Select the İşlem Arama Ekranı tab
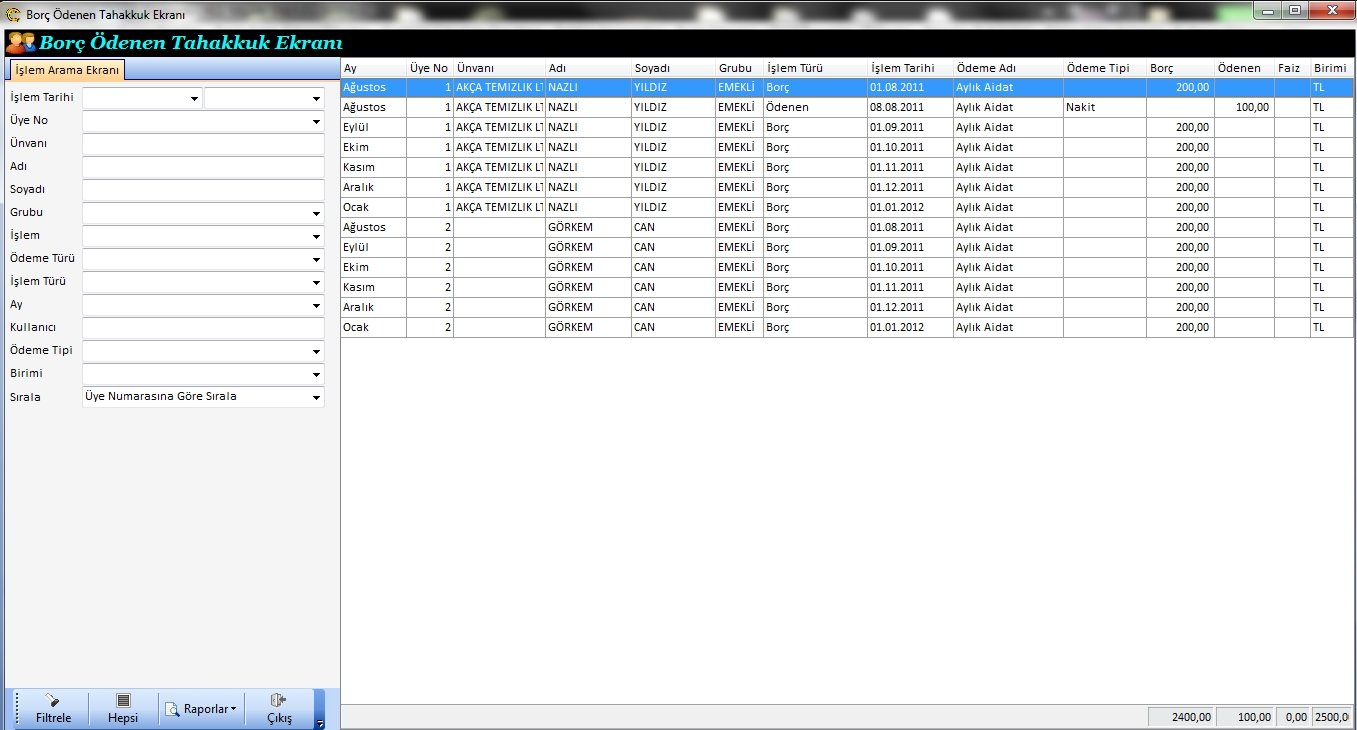Screen dimensions: 1357x730 click(x=68, y=70)
